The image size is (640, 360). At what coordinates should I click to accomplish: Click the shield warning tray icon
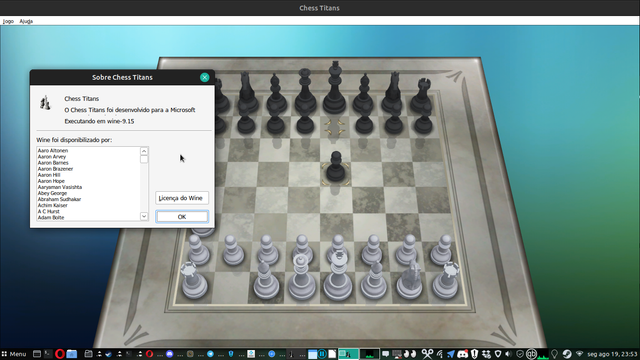474,354
